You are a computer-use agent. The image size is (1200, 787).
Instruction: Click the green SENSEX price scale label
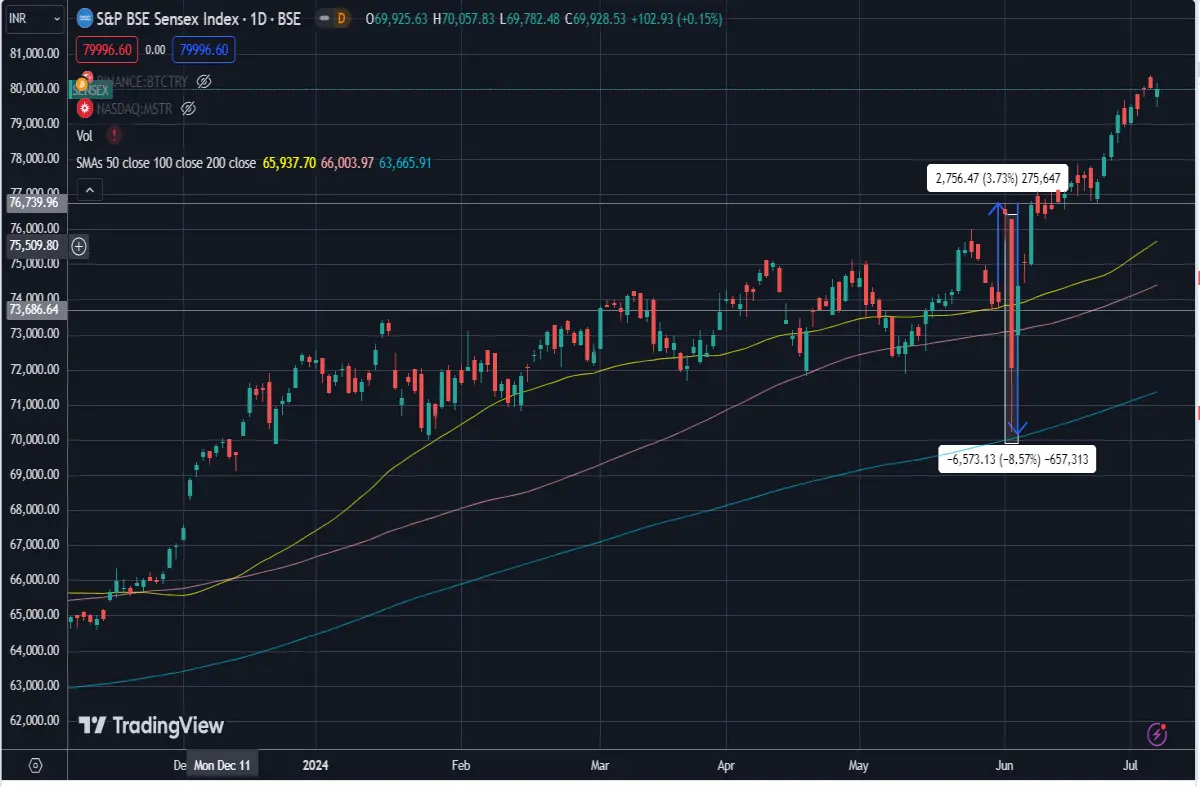90,90
